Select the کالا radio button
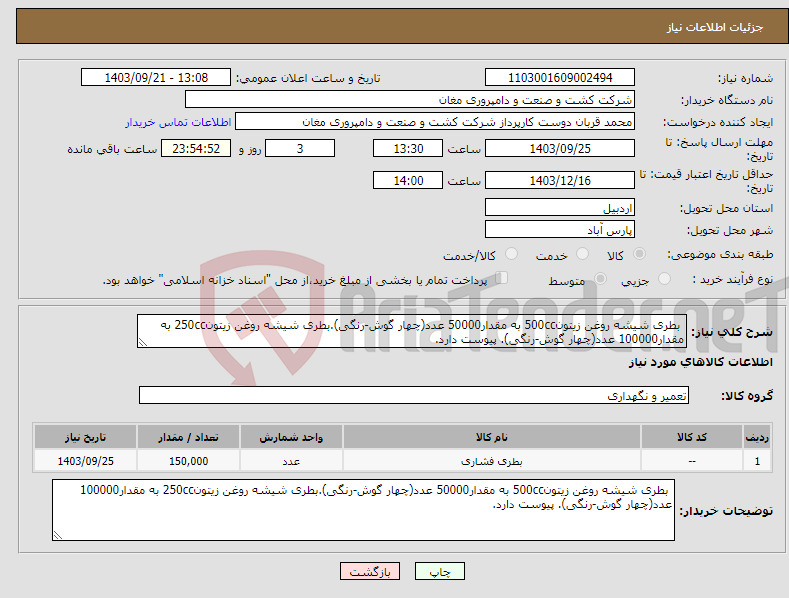The image size is (789, 598). click(639, 254)
